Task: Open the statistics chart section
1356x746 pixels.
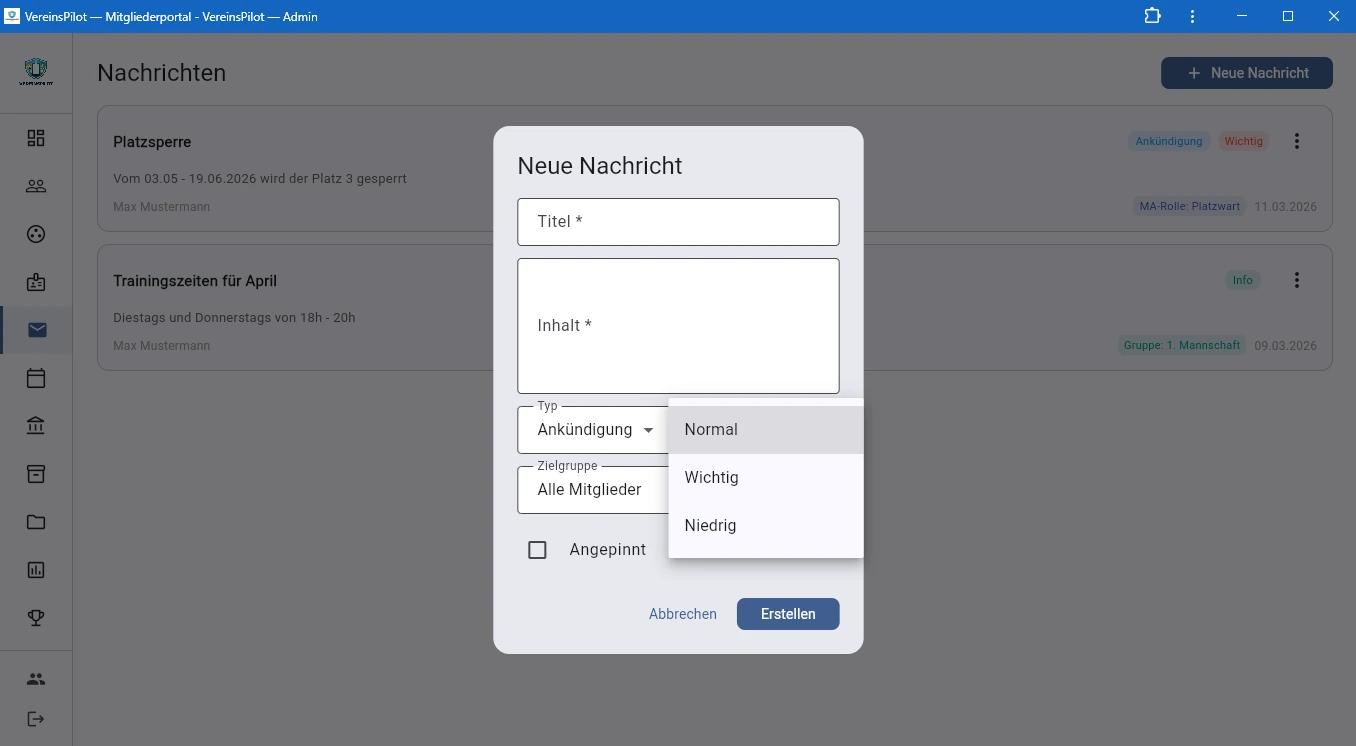Action: (36, 569)
